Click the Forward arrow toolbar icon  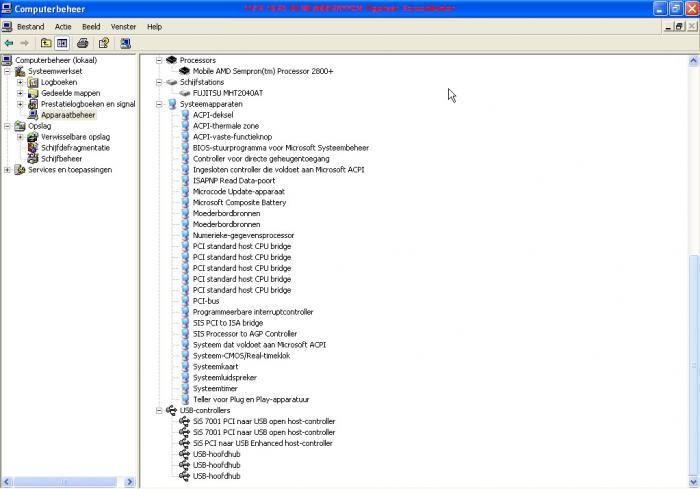click(x=24, y=43)
